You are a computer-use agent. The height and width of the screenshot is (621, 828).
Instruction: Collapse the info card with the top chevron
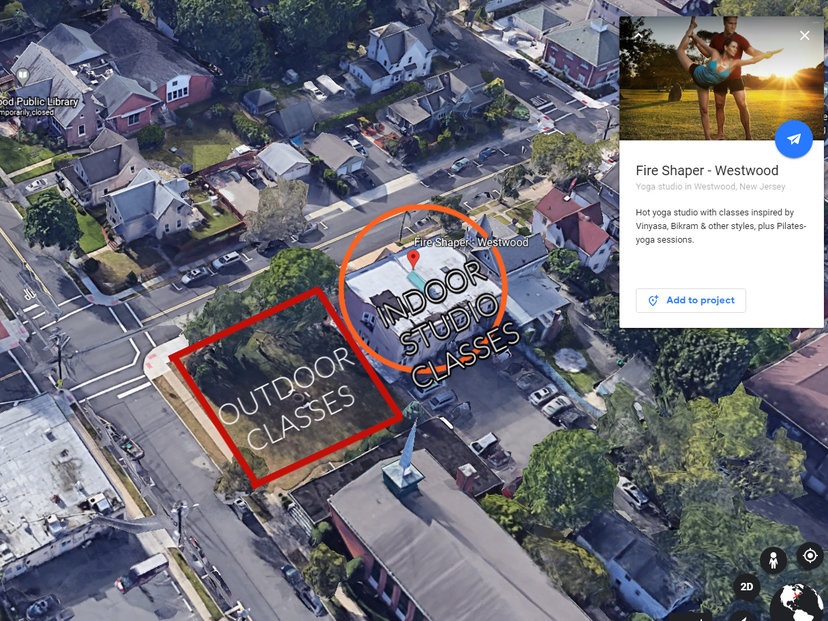click(x=637, y=35)
